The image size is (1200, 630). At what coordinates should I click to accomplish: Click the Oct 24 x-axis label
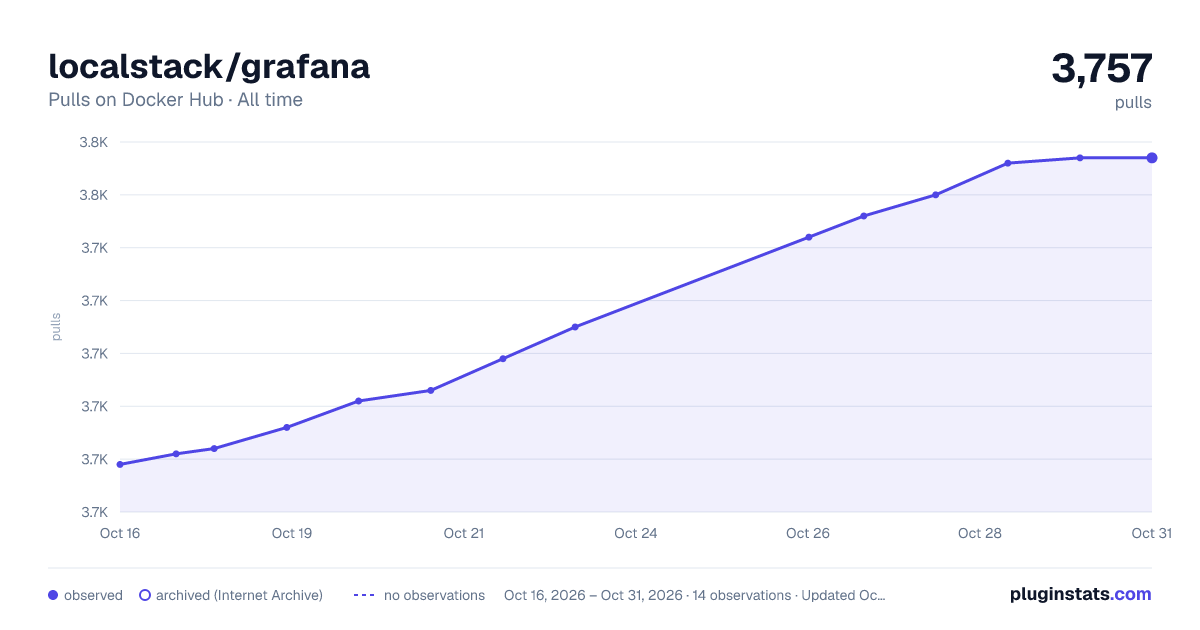(636, 533)
